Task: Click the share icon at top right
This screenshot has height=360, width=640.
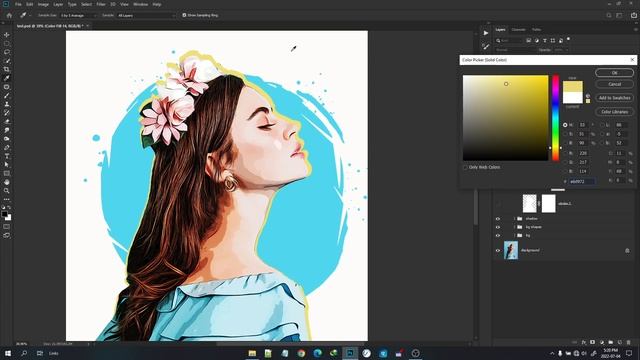Action: click(634, 15)
